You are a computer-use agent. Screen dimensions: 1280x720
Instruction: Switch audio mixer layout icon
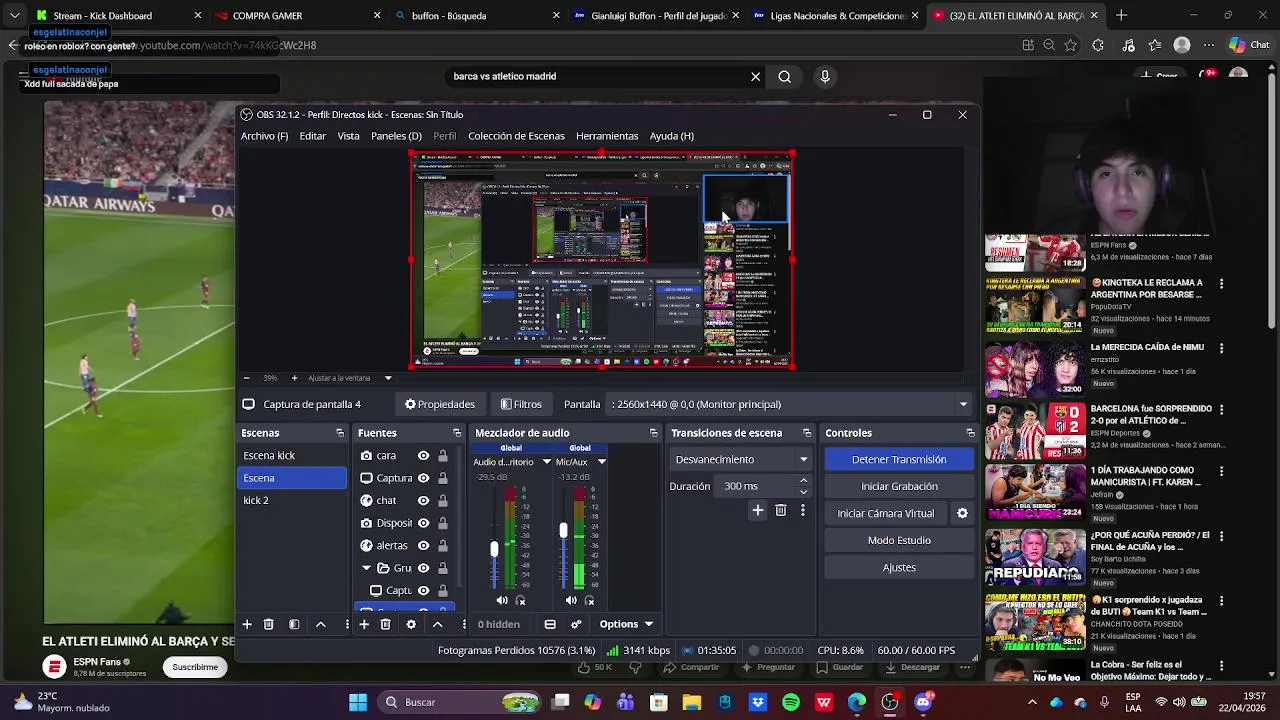550,624
